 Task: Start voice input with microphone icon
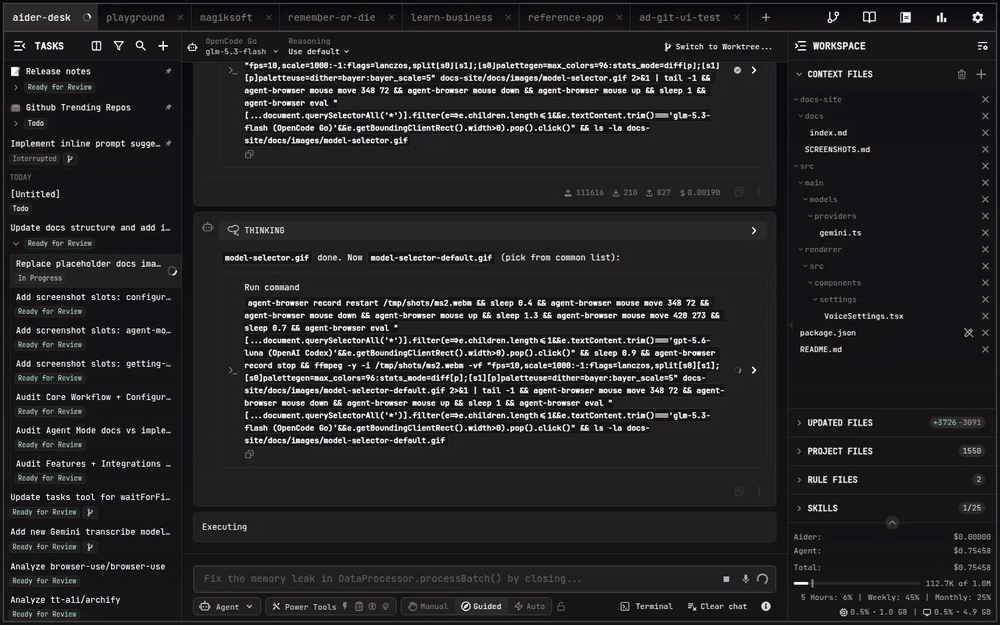point(745,579)
